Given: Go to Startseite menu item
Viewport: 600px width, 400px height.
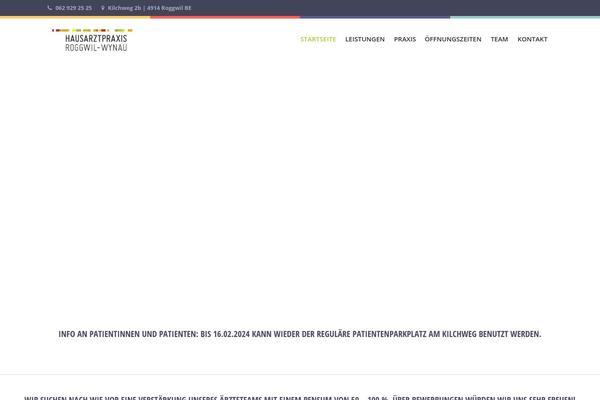Looking at the screenshot, I should click(x=318, y=39).
